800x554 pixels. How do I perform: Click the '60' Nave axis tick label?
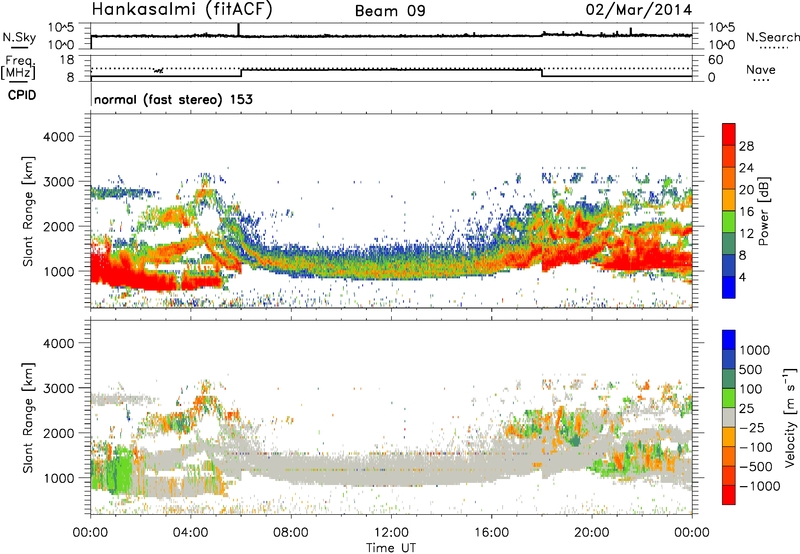tap(715, 60)
